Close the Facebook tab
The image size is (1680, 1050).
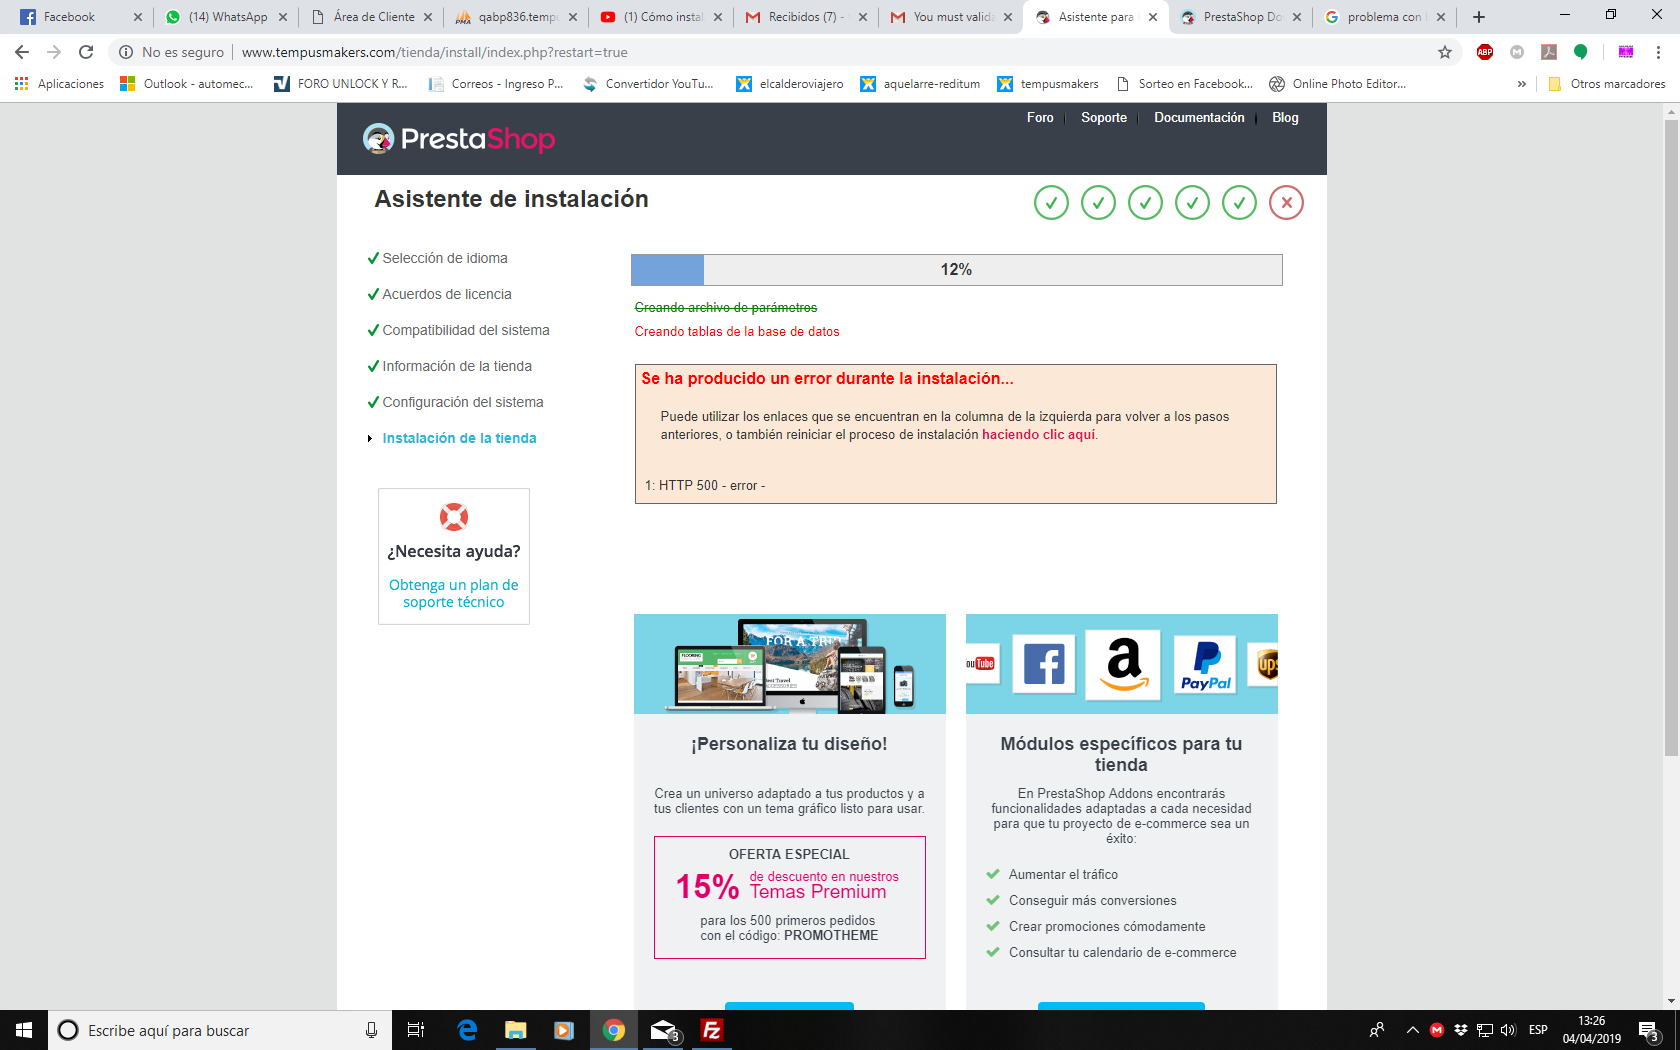tap(138, 17)
